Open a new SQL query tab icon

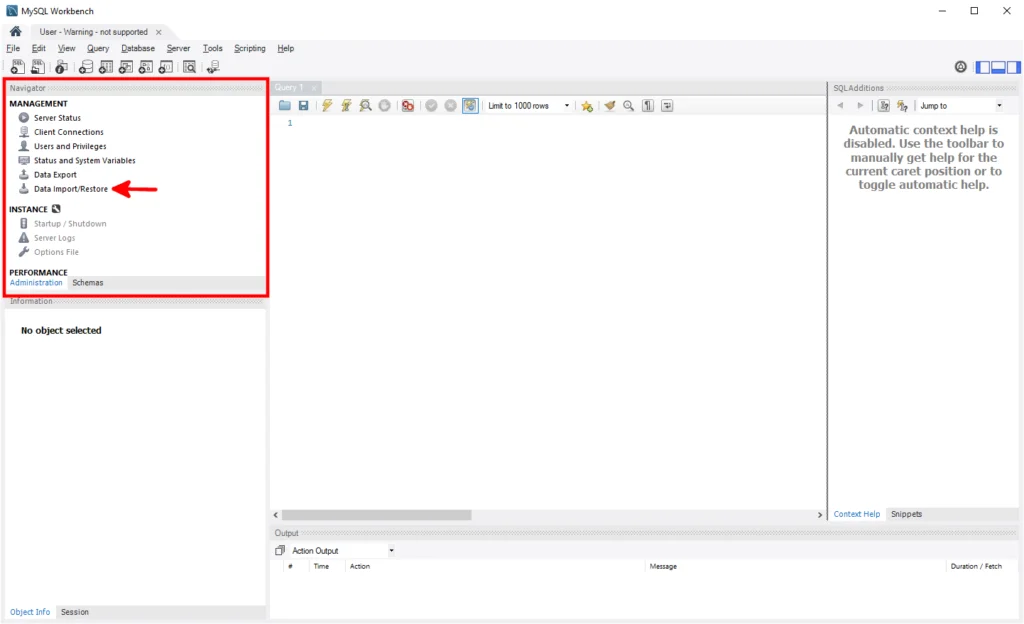pyautogui.click(x=17, y=66)
